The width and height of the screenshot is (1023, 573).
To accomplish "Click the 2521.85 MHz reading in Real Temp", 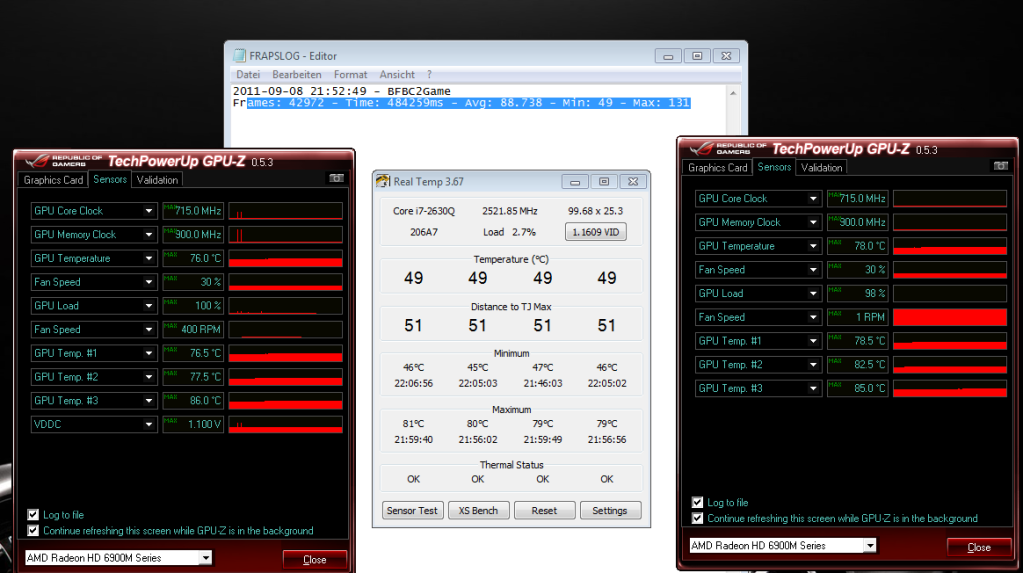I will [x=510, y=211].
